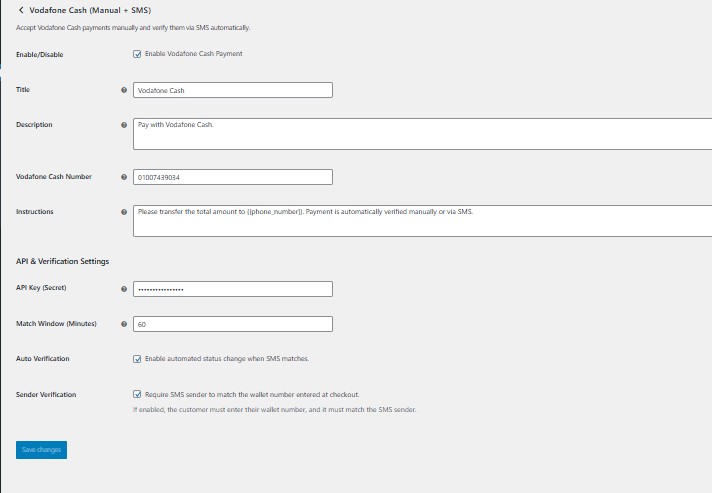Click the Require SMS sender to match label

(252, 394)
